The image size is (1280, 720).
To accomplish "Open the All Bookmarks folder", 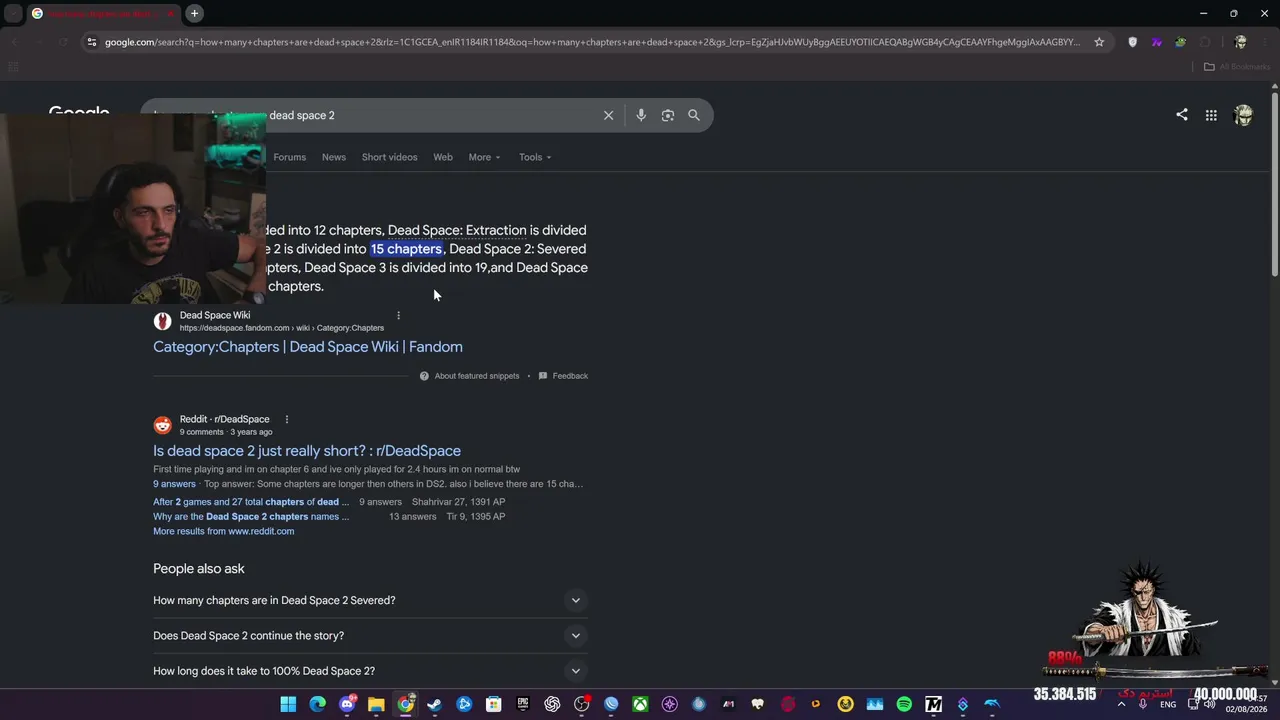I will pyautogui.click(x=1236, y=67).
